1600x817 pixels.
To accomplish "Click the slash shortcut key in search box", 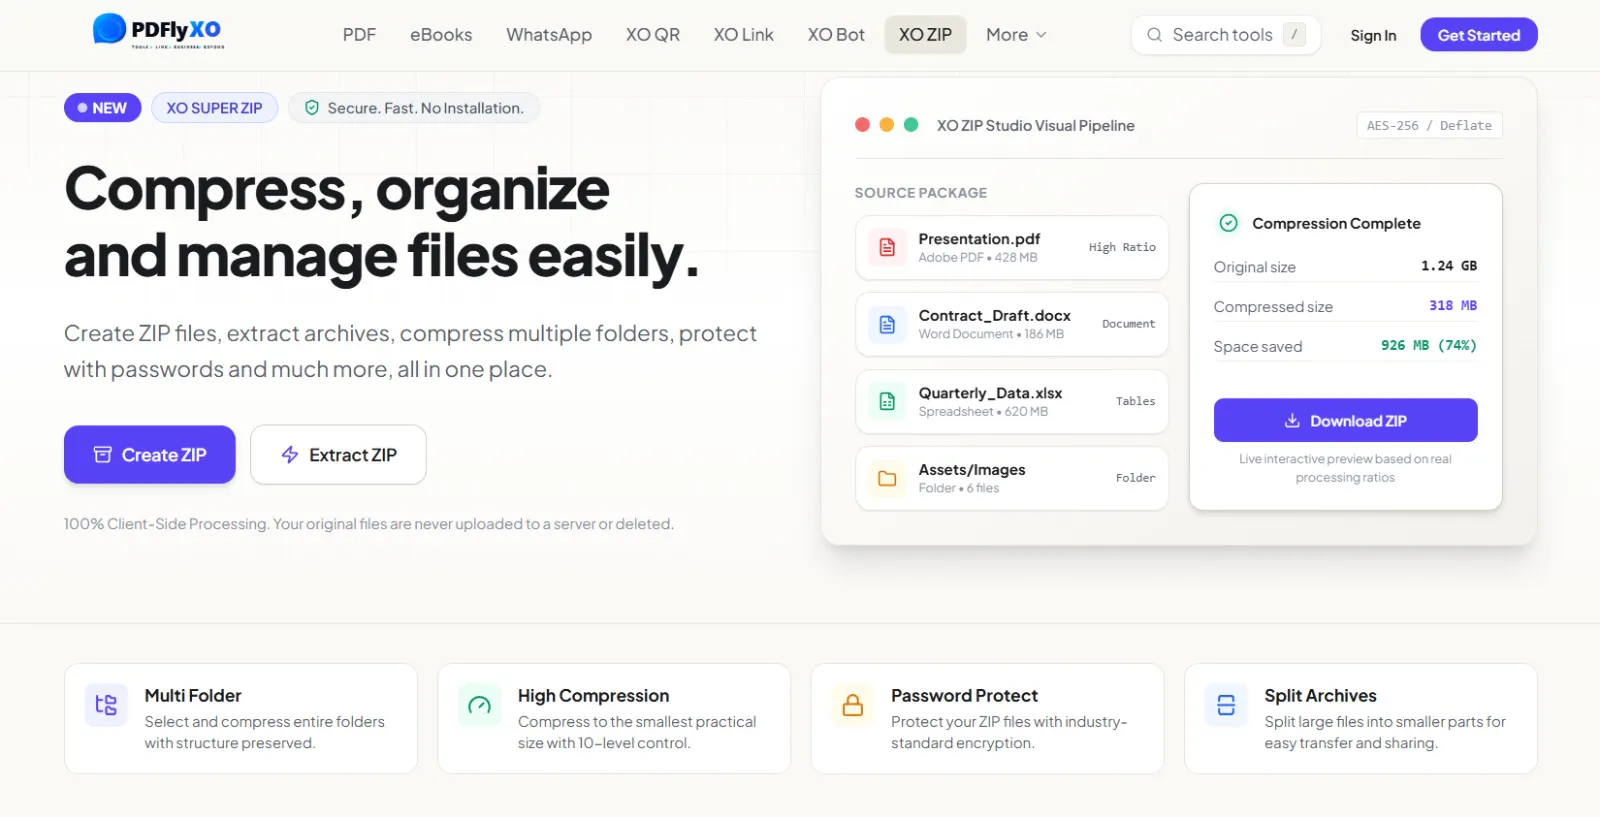I will click(x=1294, y=34).
